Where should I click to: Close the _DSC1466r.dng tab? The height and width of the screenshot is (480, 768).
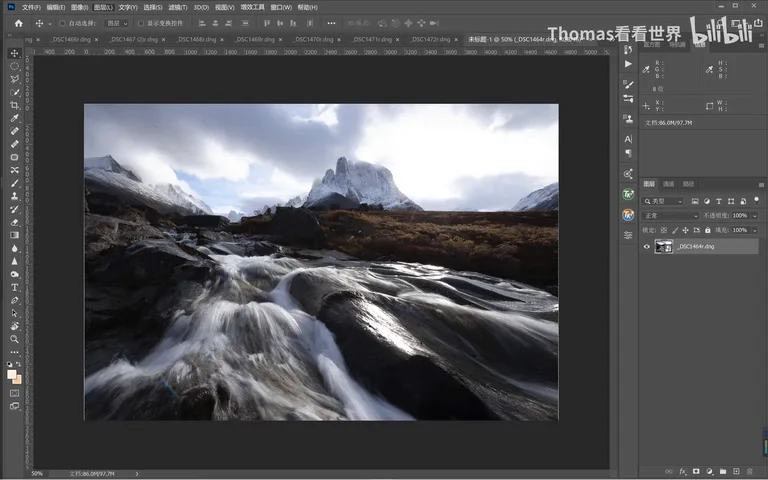coord(96,40)
